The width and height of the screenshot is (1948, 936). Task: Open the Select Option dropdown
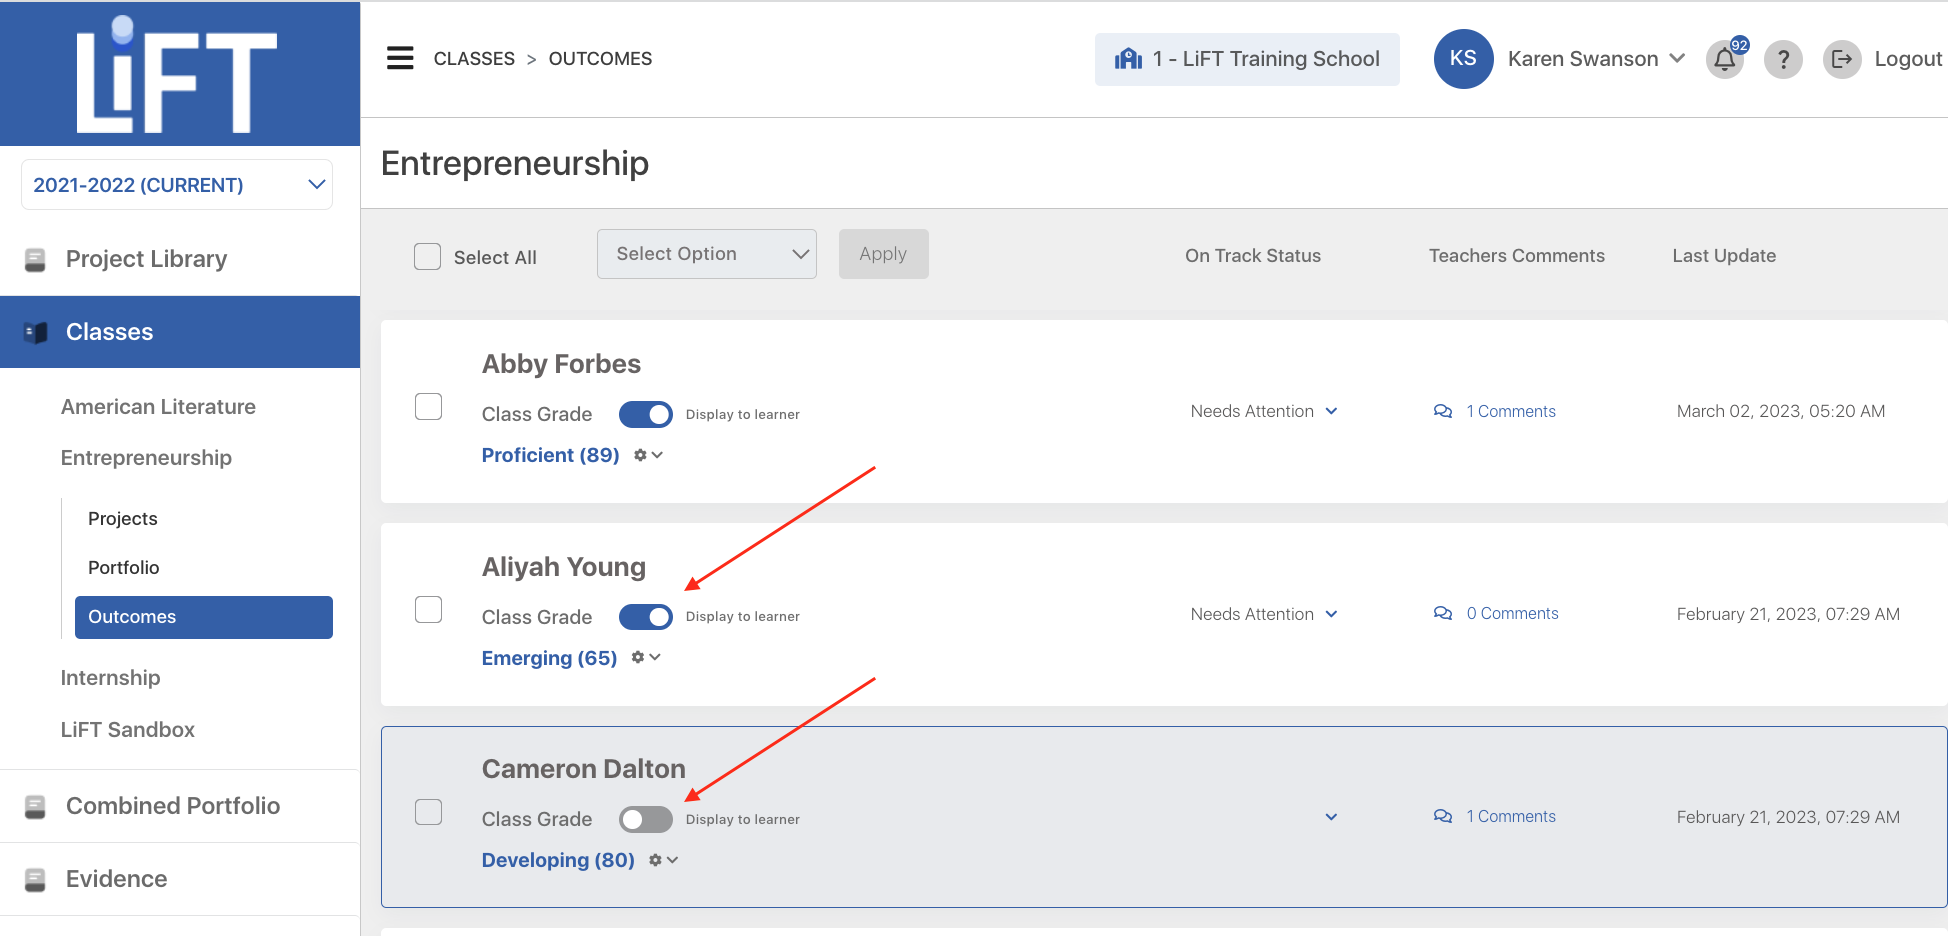(x=707, y=254)
